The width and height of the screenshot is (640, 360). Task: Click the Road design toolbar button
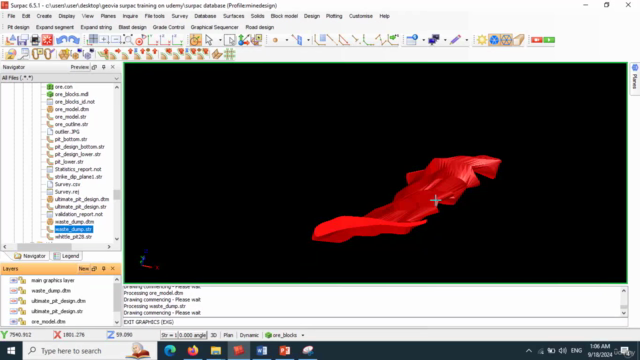click(x=260, y=27)
